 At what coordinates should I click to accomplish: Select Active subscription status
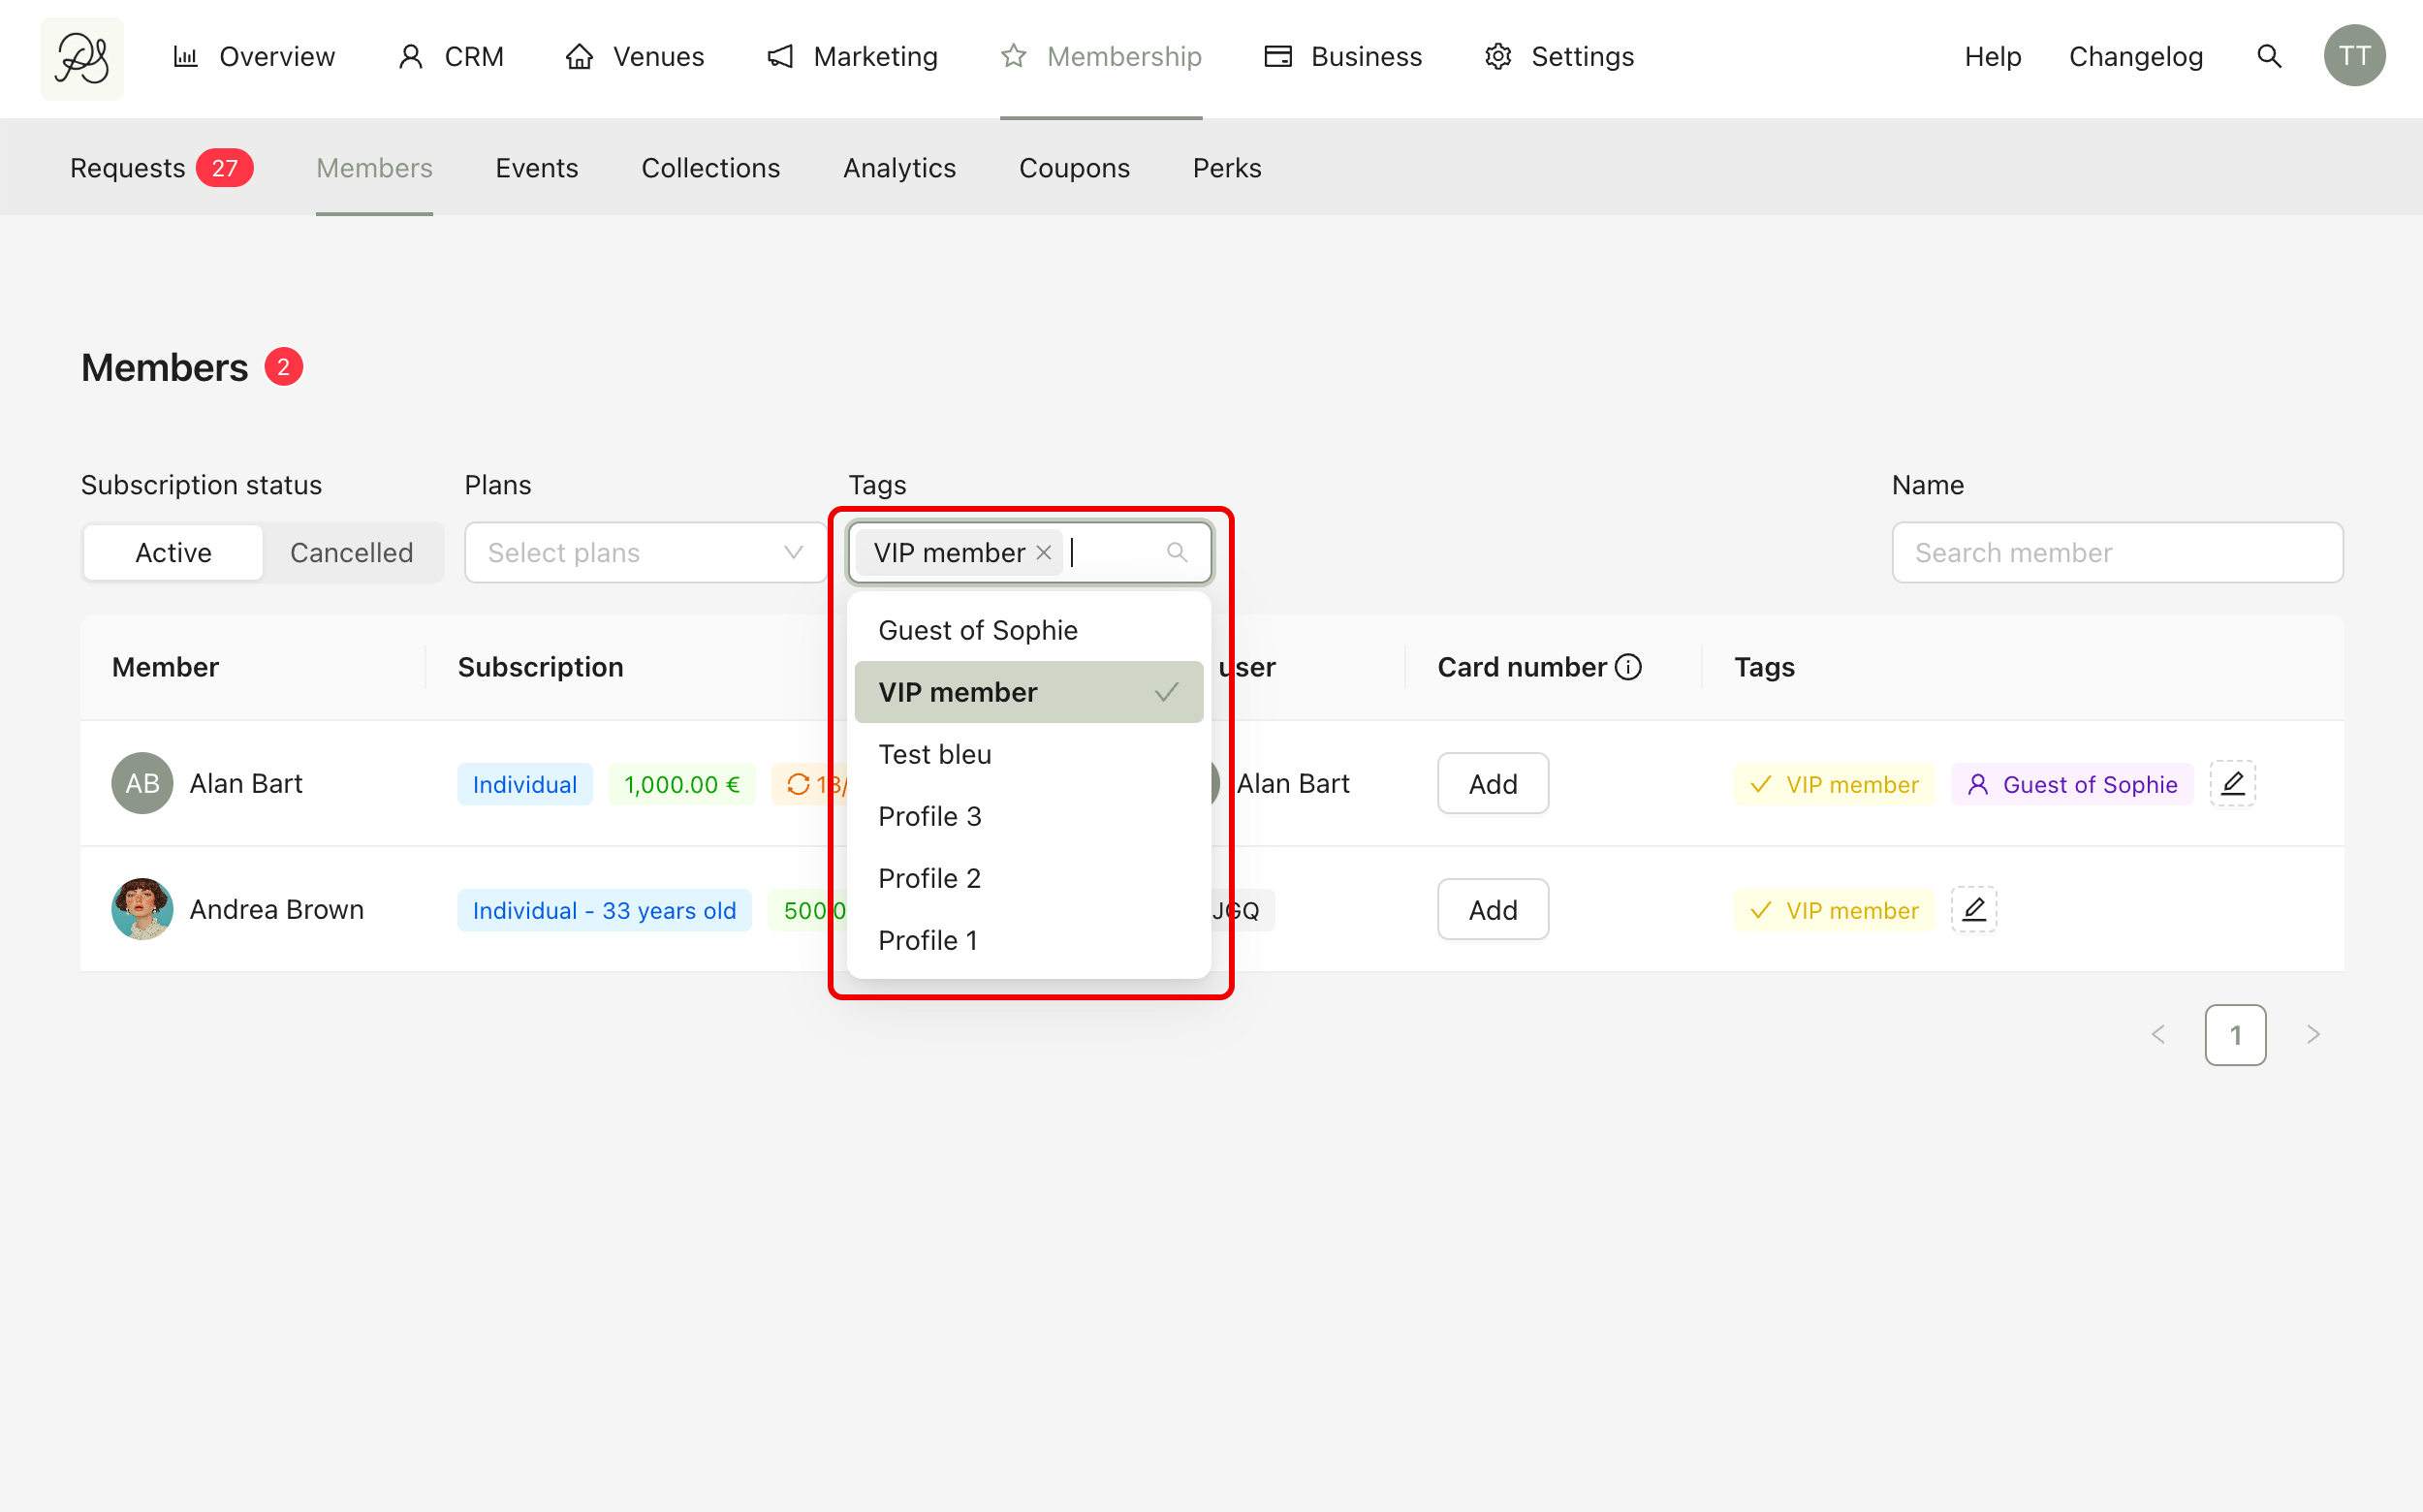(x=173, y=553)
